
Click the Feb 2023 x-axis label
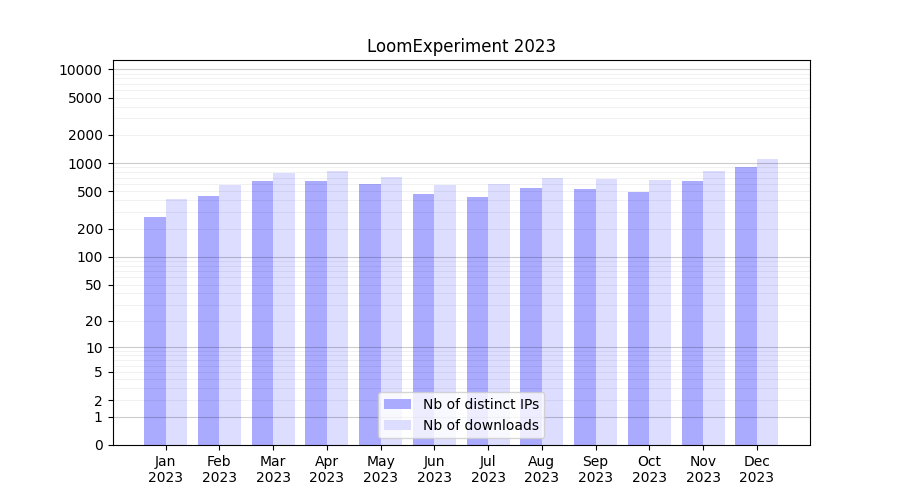219,469
